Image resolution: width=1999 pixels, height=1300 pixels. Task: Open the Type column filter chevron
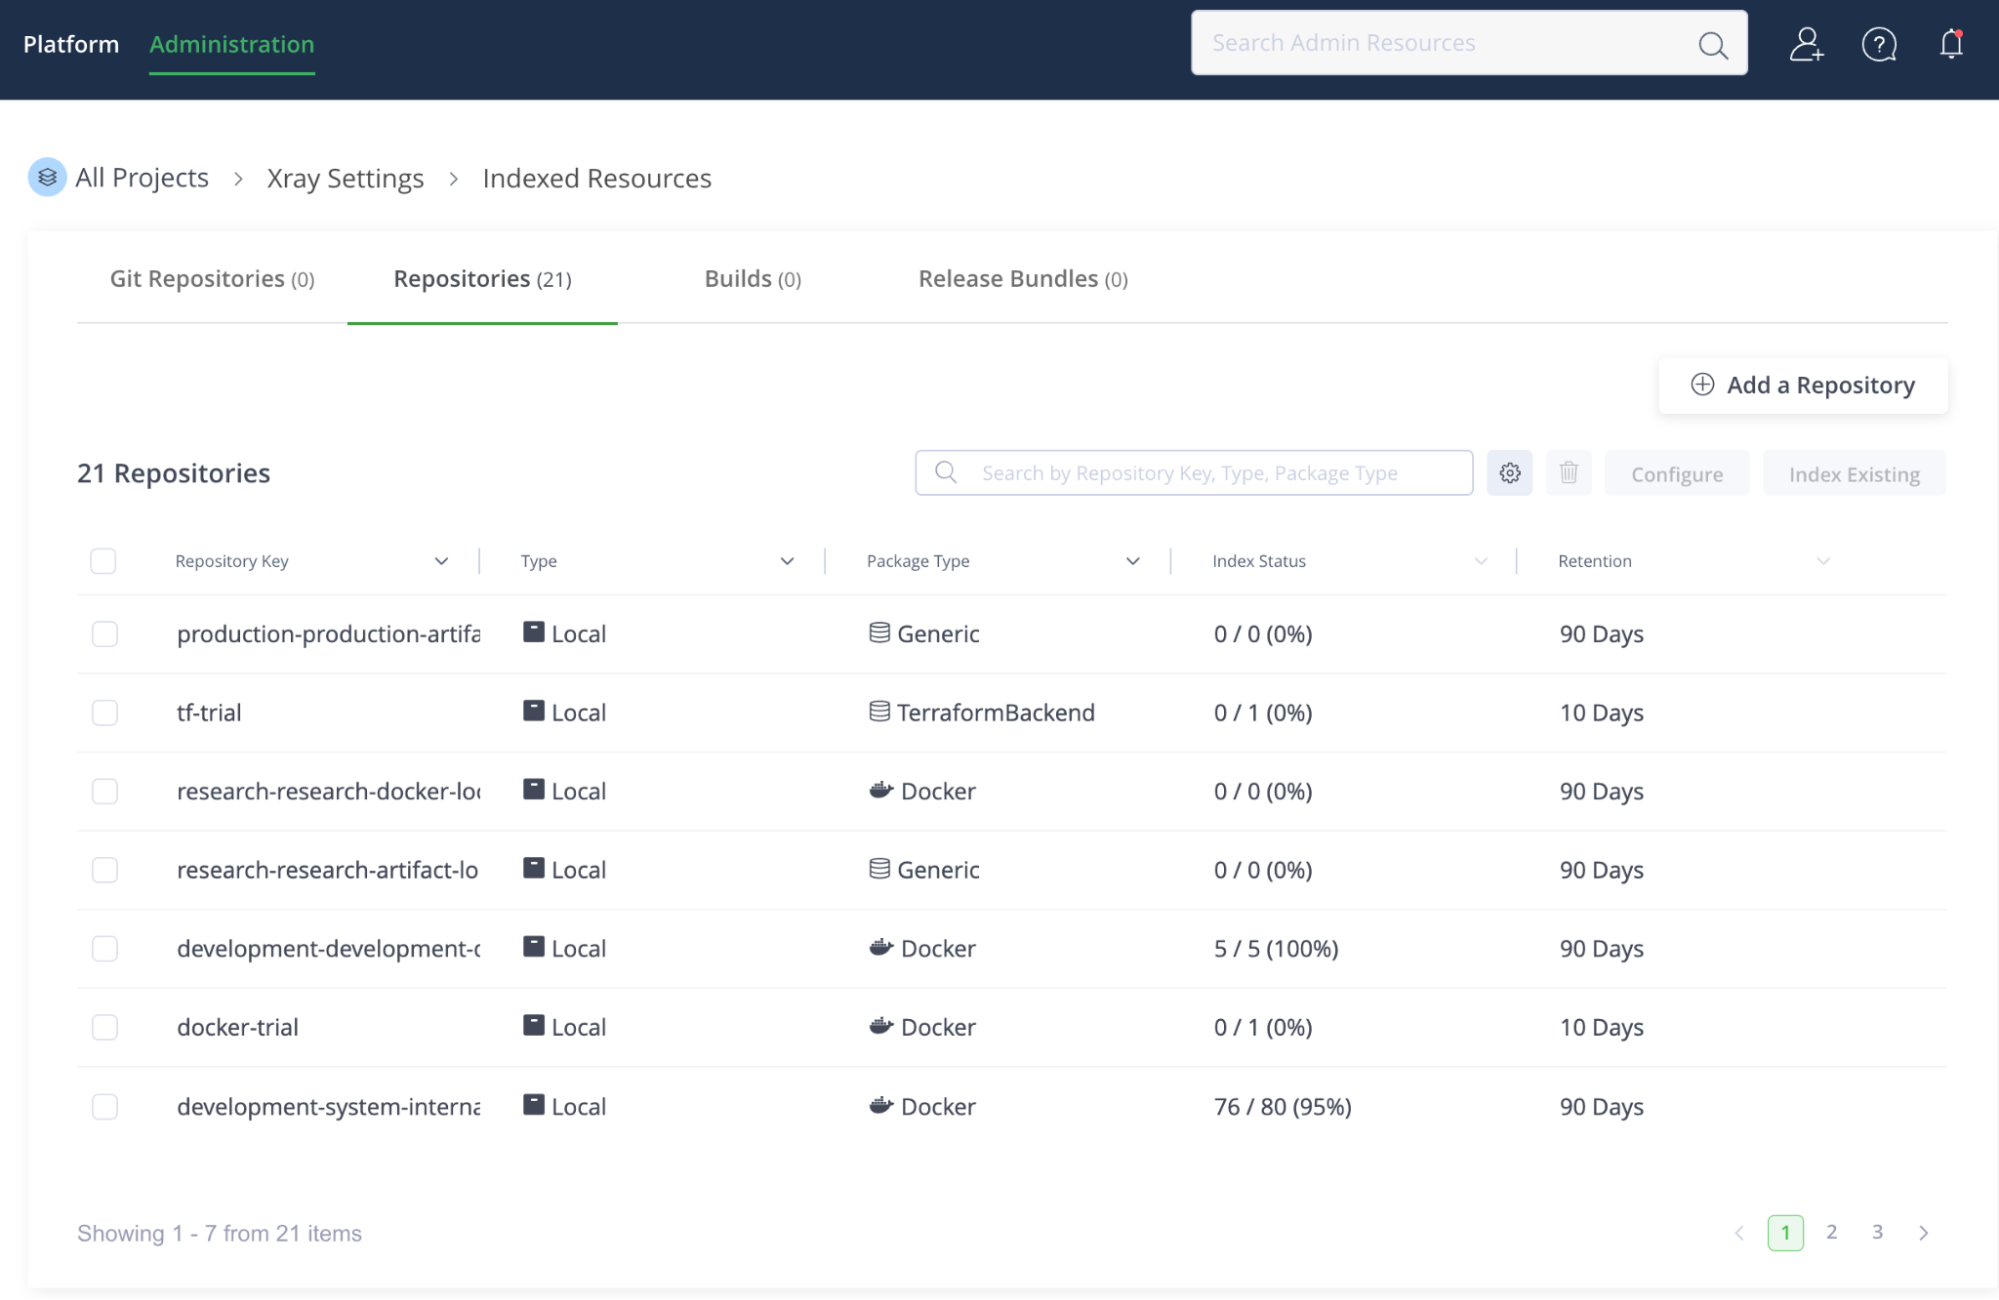787,561
